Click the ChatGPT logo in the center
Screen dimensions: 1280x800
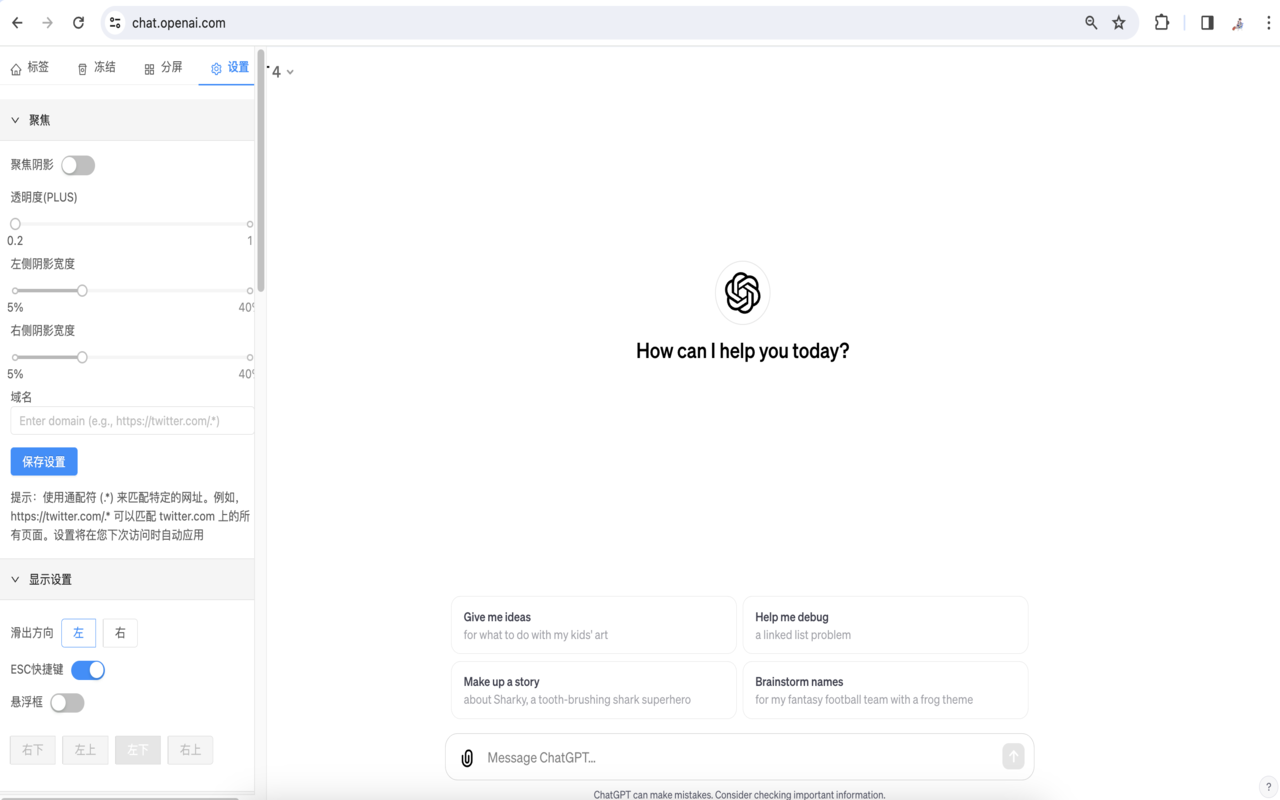coord(742,293)
